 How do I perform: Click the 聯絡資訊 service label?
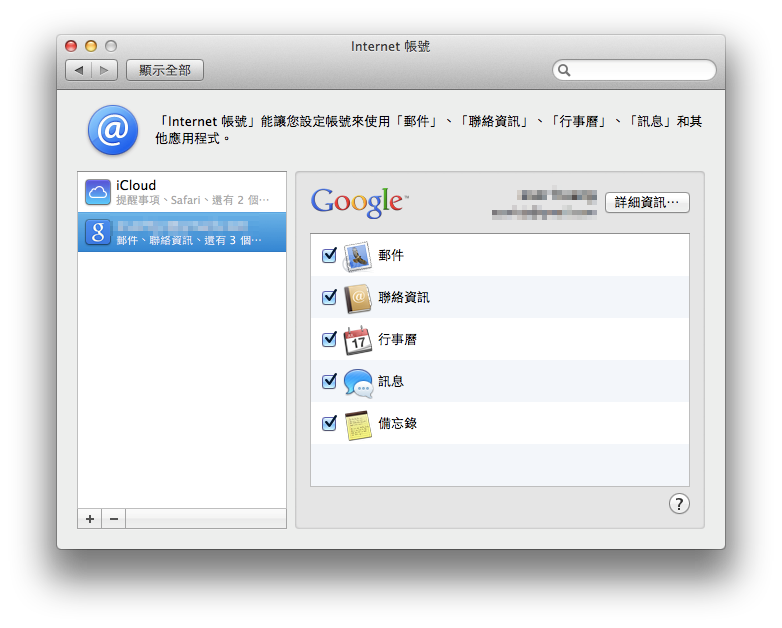(404, 298)
